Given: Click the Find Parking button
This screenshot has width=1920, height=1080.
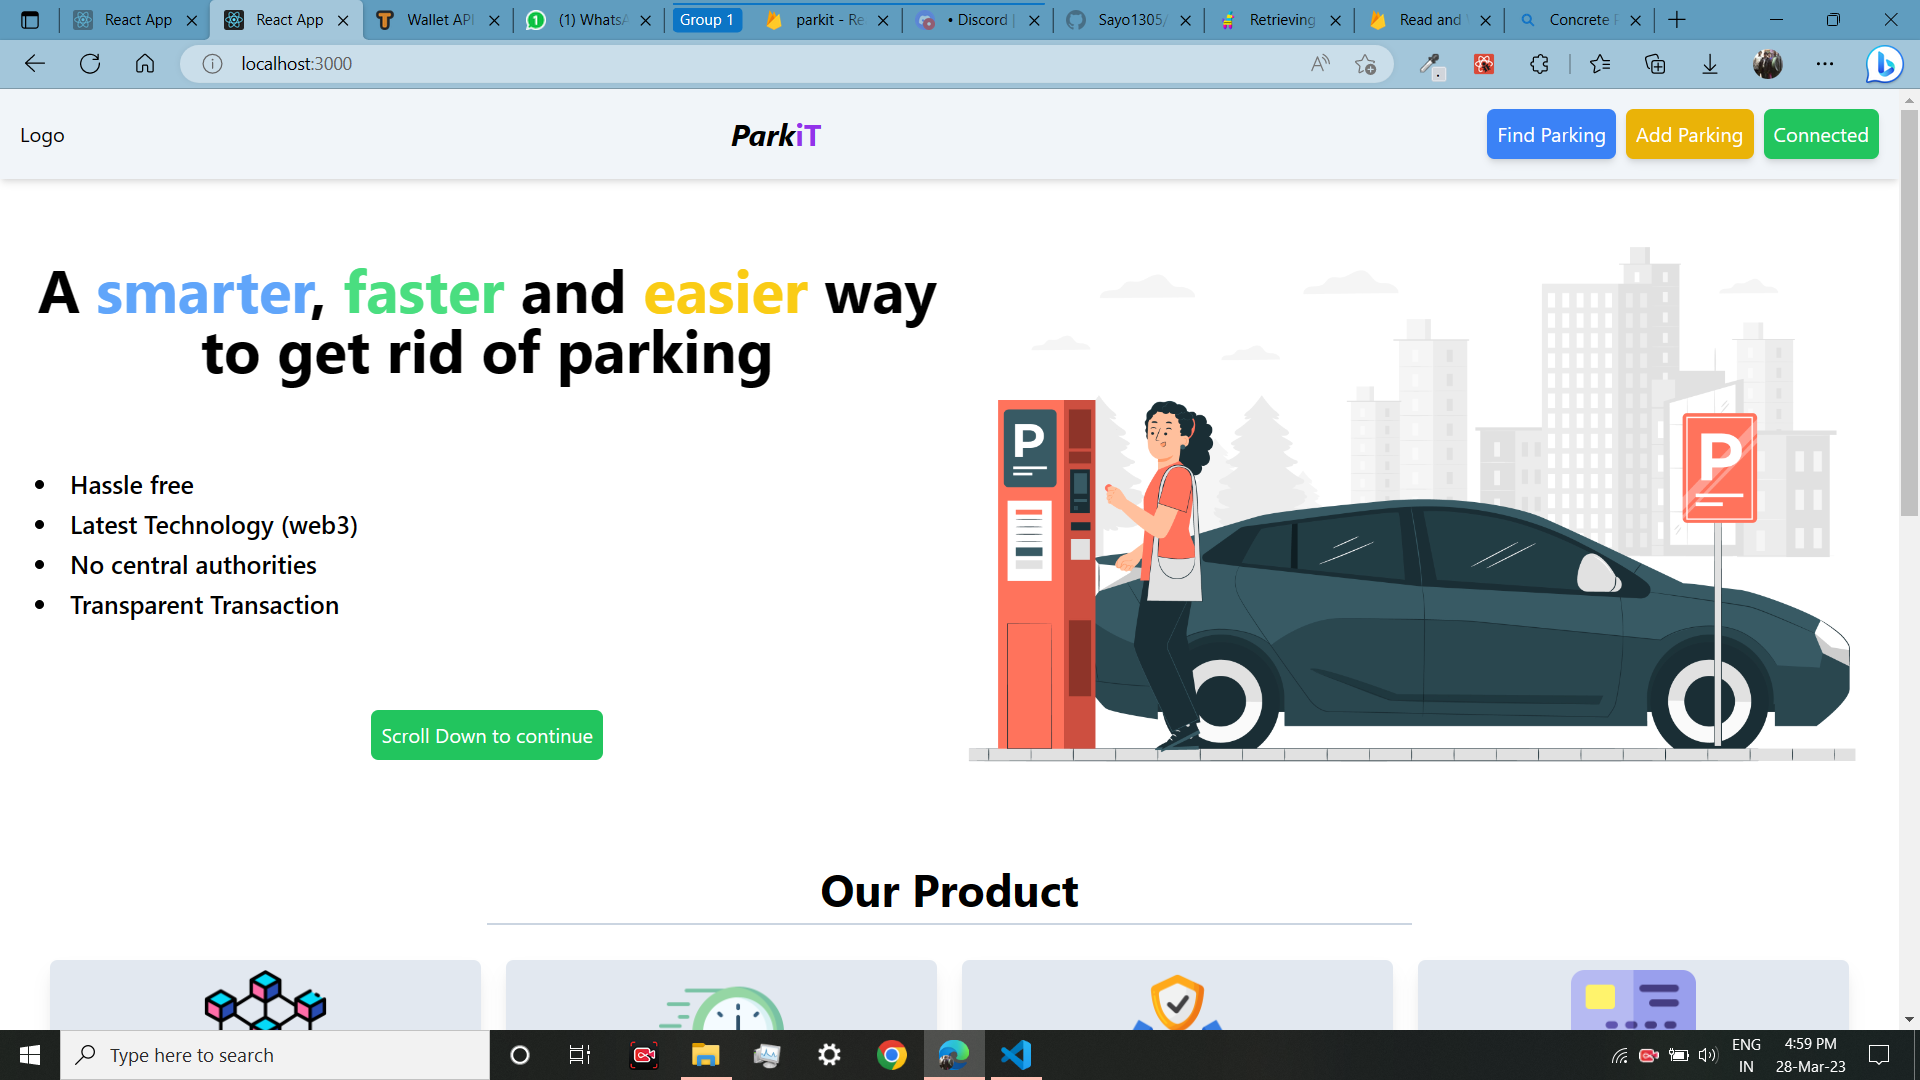Looking at the screenshot, I should click(1550, 135).
